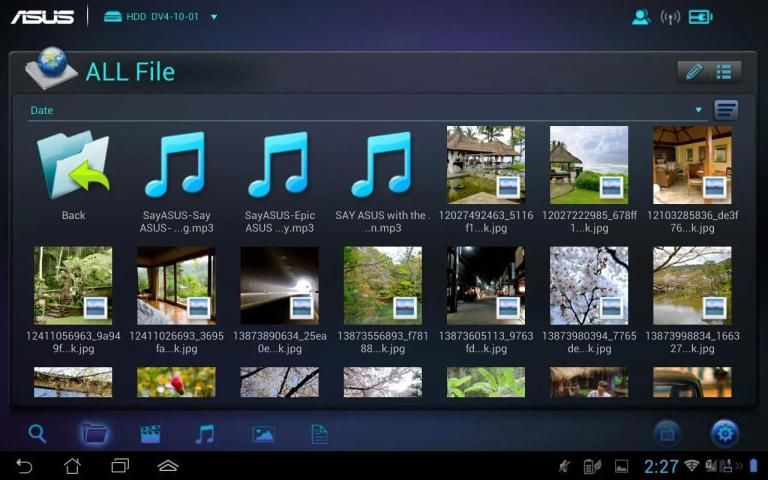Toggle the wireless signal icon at top
This screenshot has height=480, width=768.
pyautogui.click(x=670, y=17)
